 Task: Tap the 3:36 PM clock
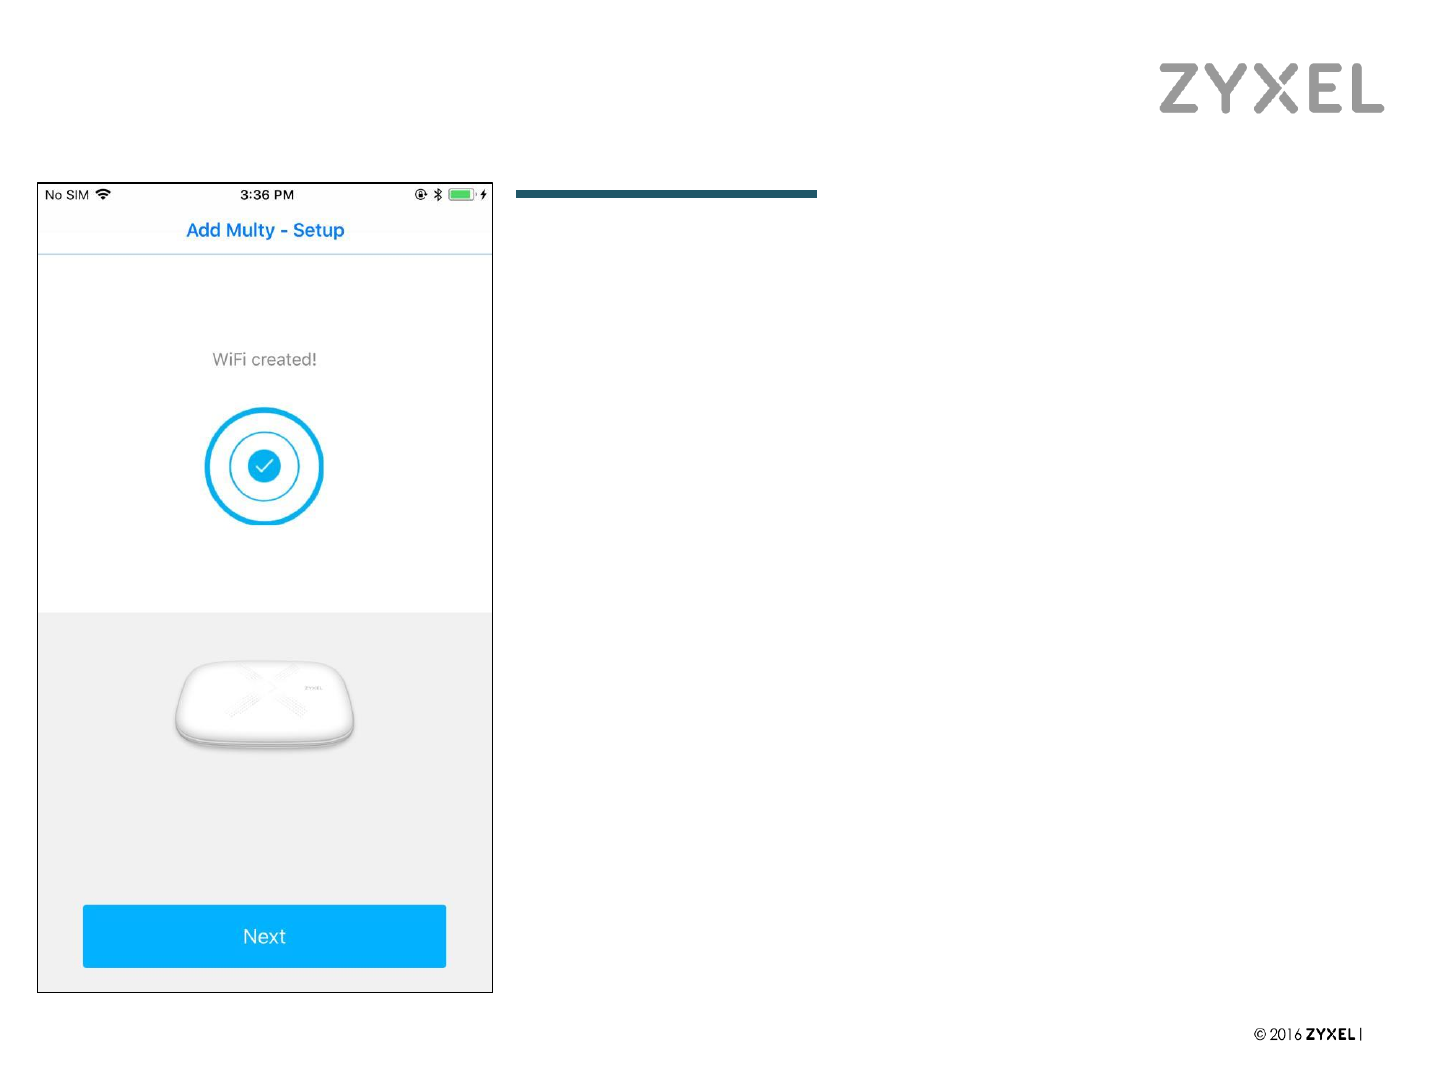[267, 195]
